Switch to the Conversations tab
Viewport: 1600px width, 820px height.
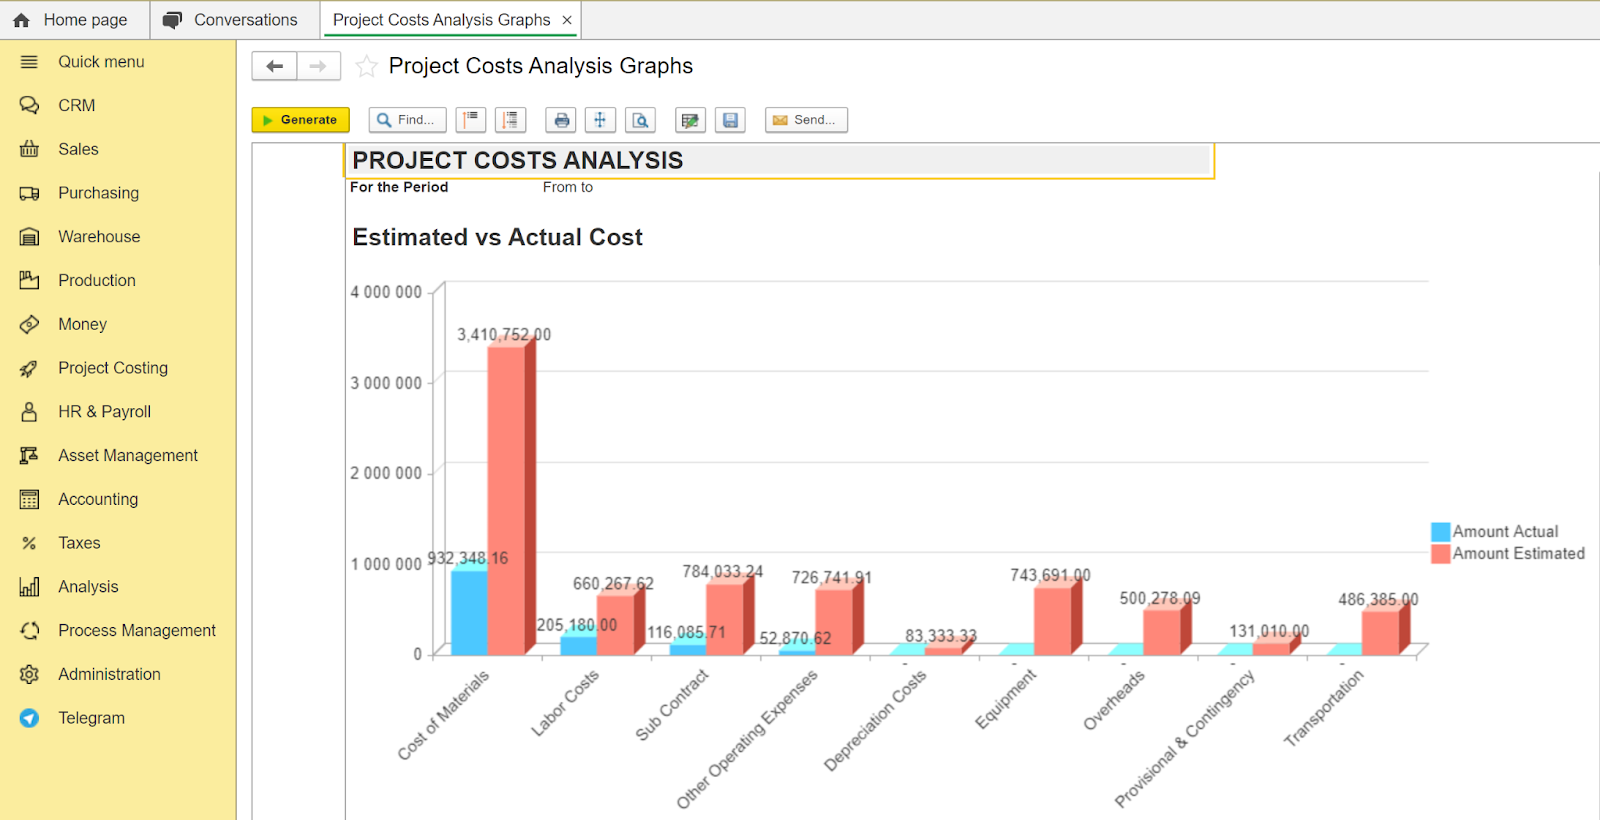point(231,20)
